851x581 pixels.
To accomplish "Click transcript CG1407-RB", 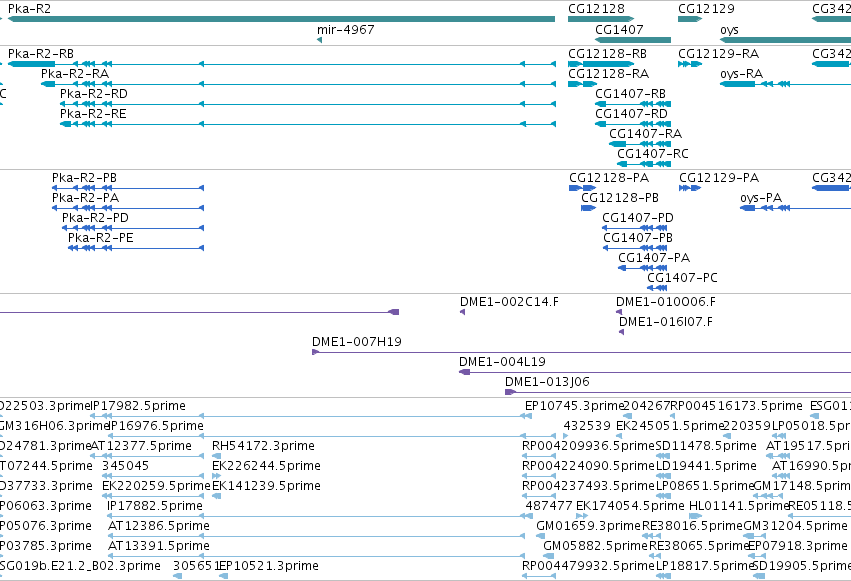I will click(x=631, y=94).
